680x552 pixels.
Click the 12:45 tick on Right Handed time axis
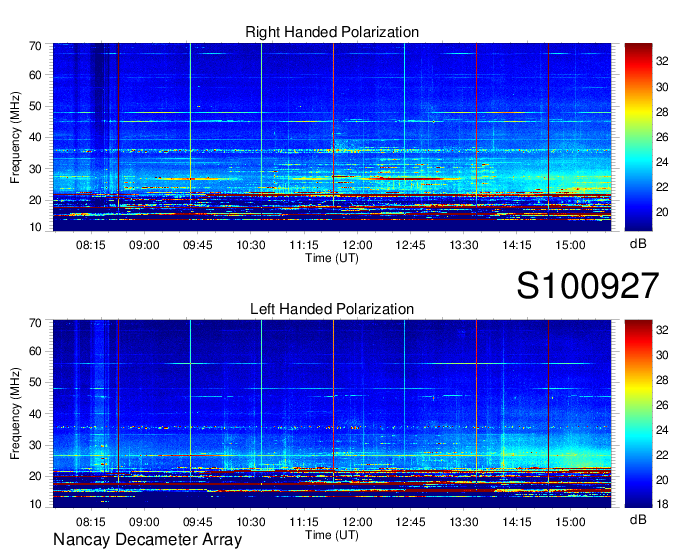410,245
